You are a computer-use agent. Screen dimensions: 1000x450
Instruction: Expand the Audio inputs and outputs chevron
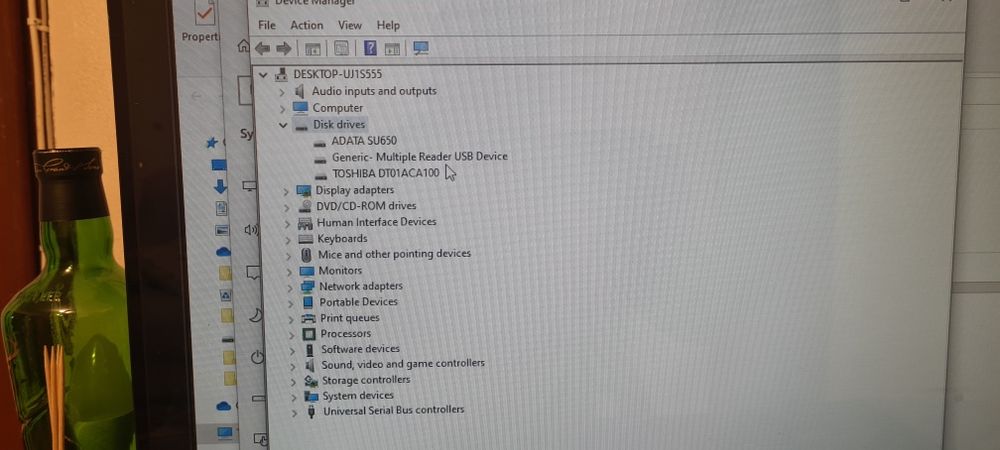(x=282, y=92)
